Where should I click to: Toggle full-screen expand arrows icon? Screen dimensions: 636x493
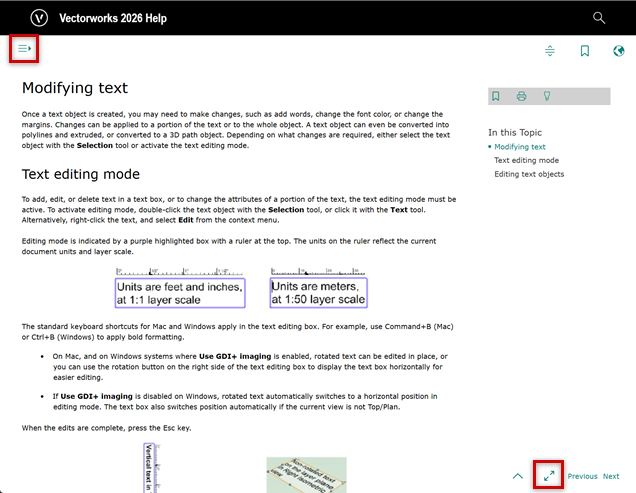[x=549, y=476]
